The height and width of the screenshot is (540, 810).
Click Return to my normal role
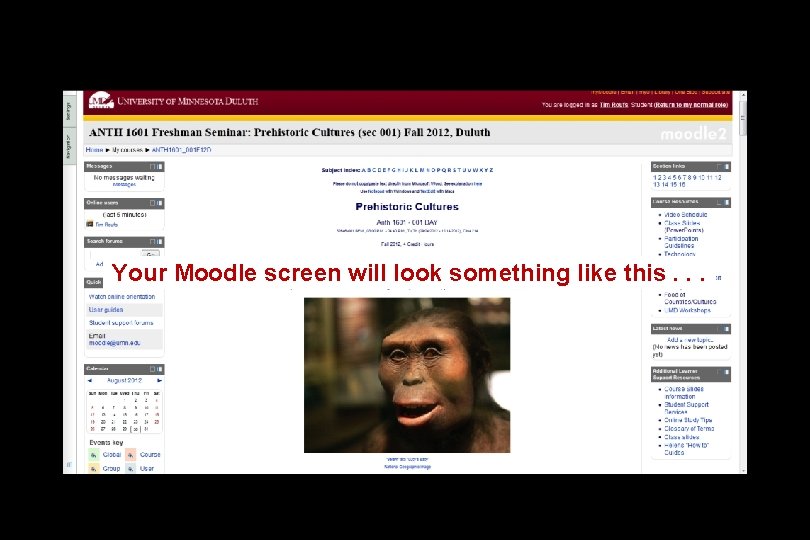pyautogui.click(x=691, y=105)
